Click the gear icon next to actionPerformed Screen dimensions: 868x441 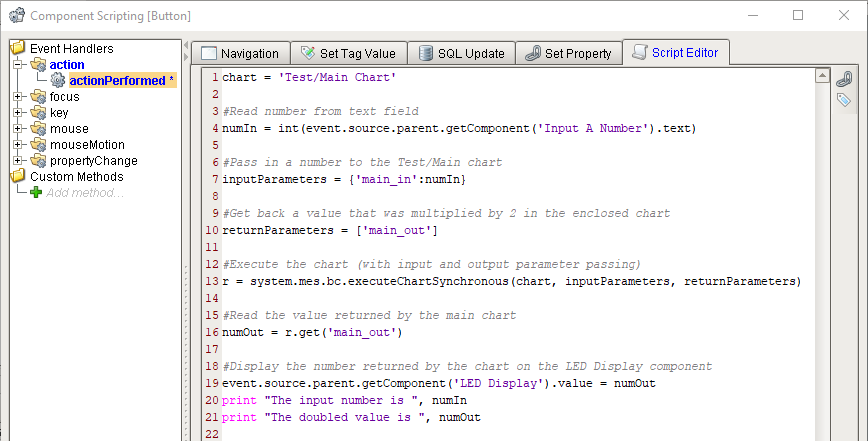click(x=58, y=81)
